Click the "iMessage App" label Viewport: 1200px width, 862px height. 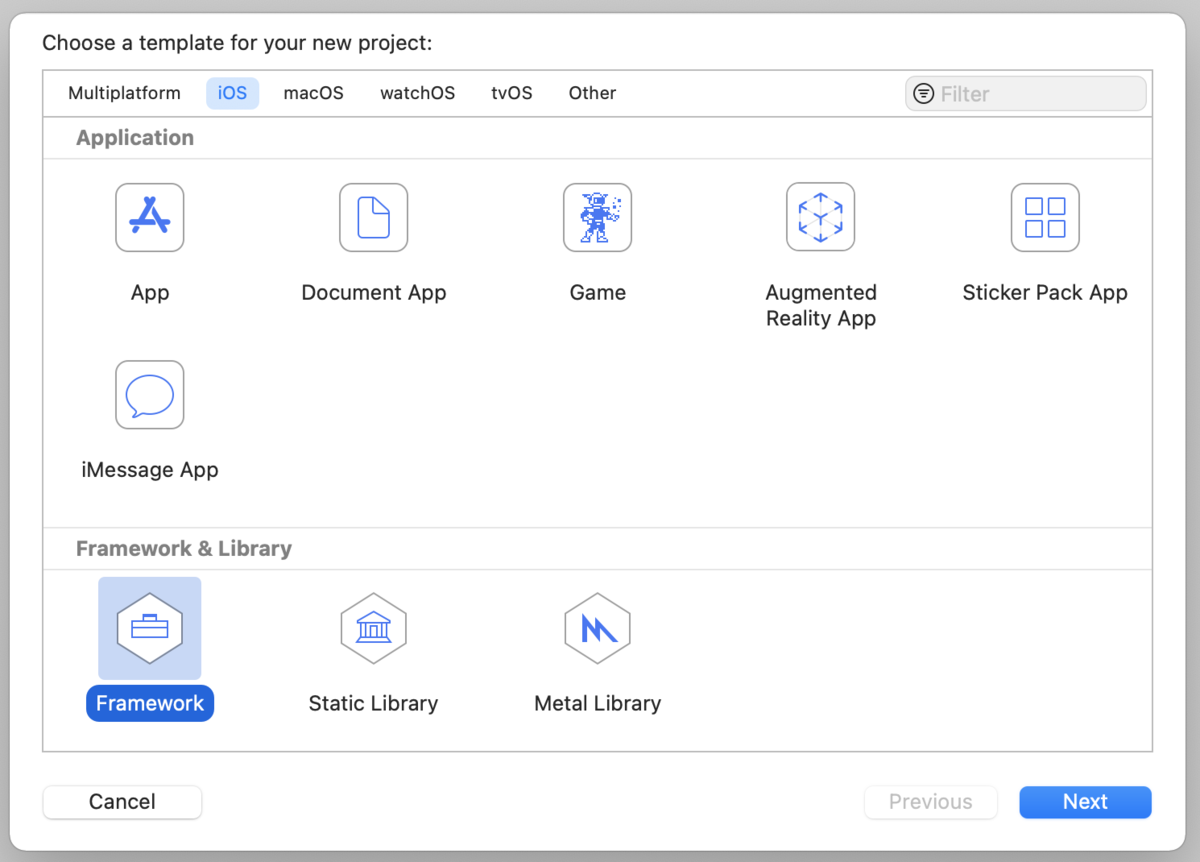[x=150, y=470]
